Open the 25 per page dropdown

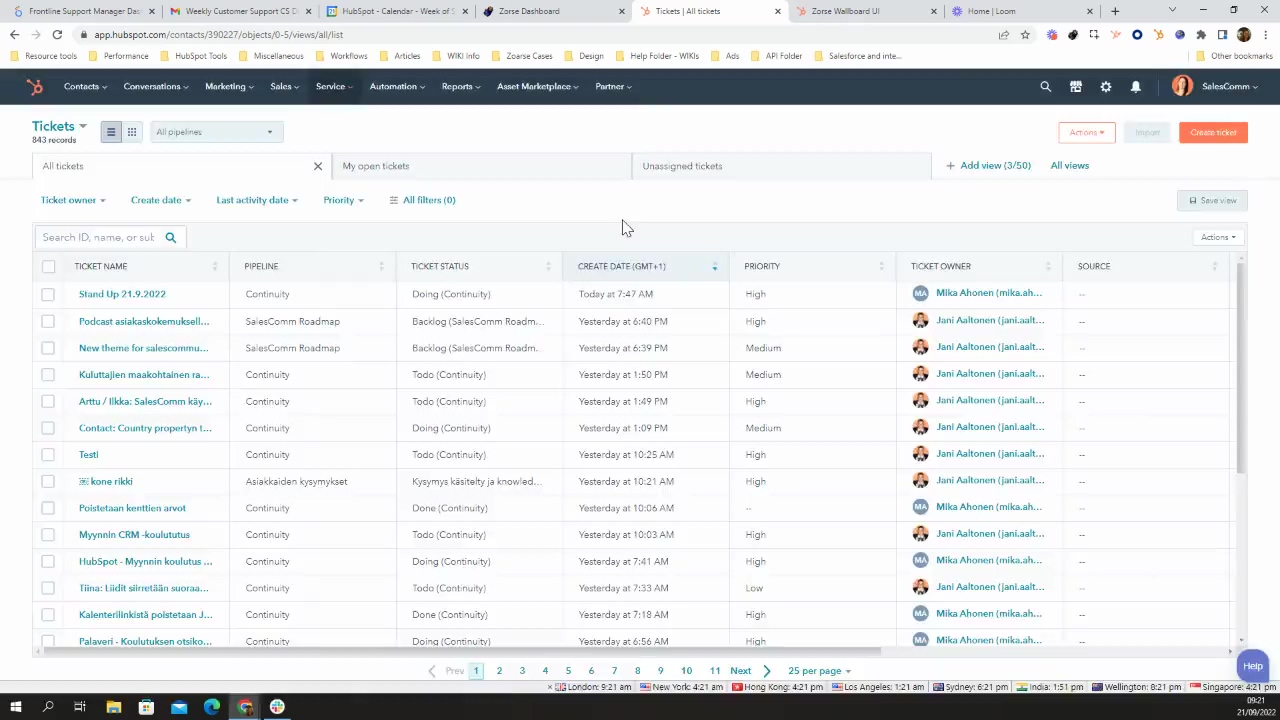[820, 671]
